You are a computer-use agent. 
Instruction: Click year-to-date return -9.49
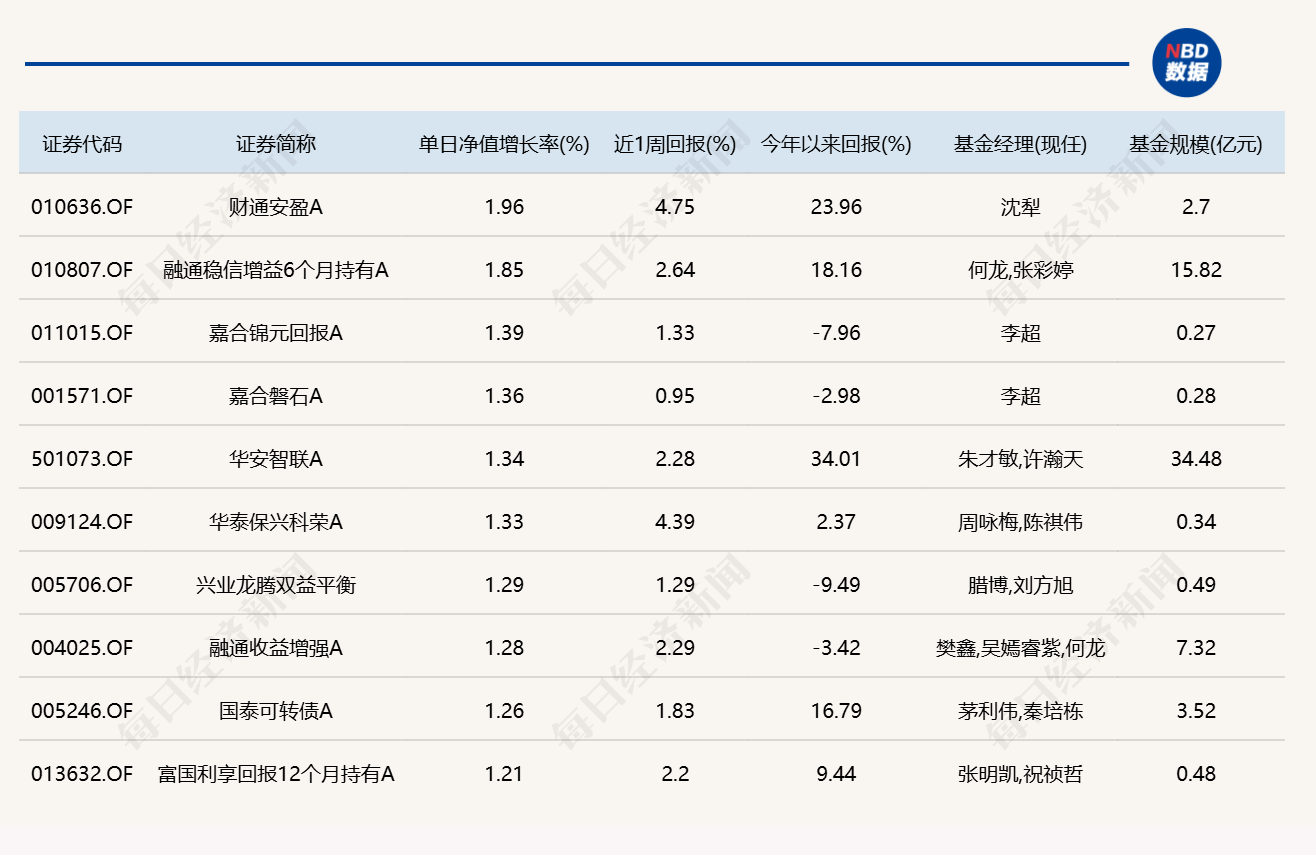[836, 585]
